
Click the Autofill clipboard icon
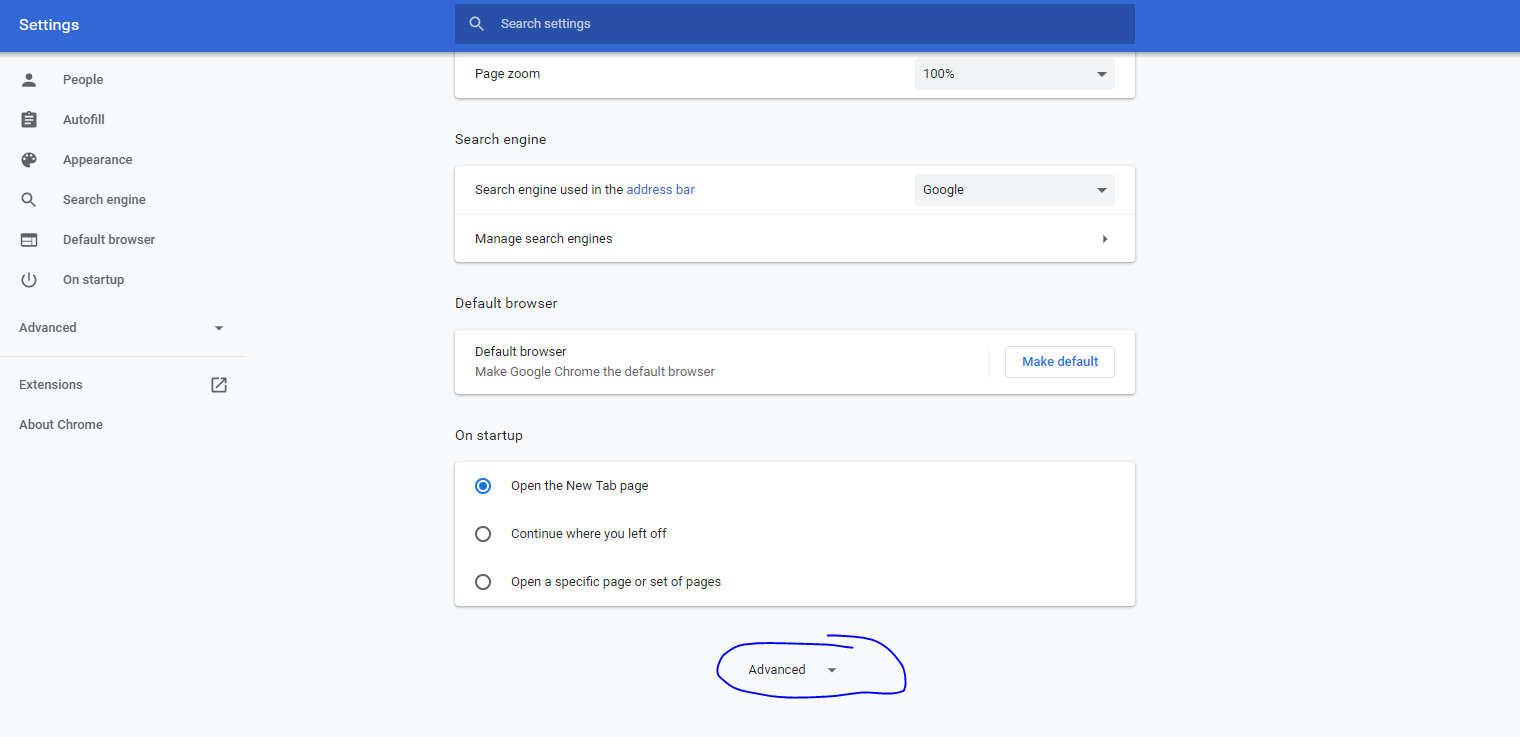click(x=29, y=120)
